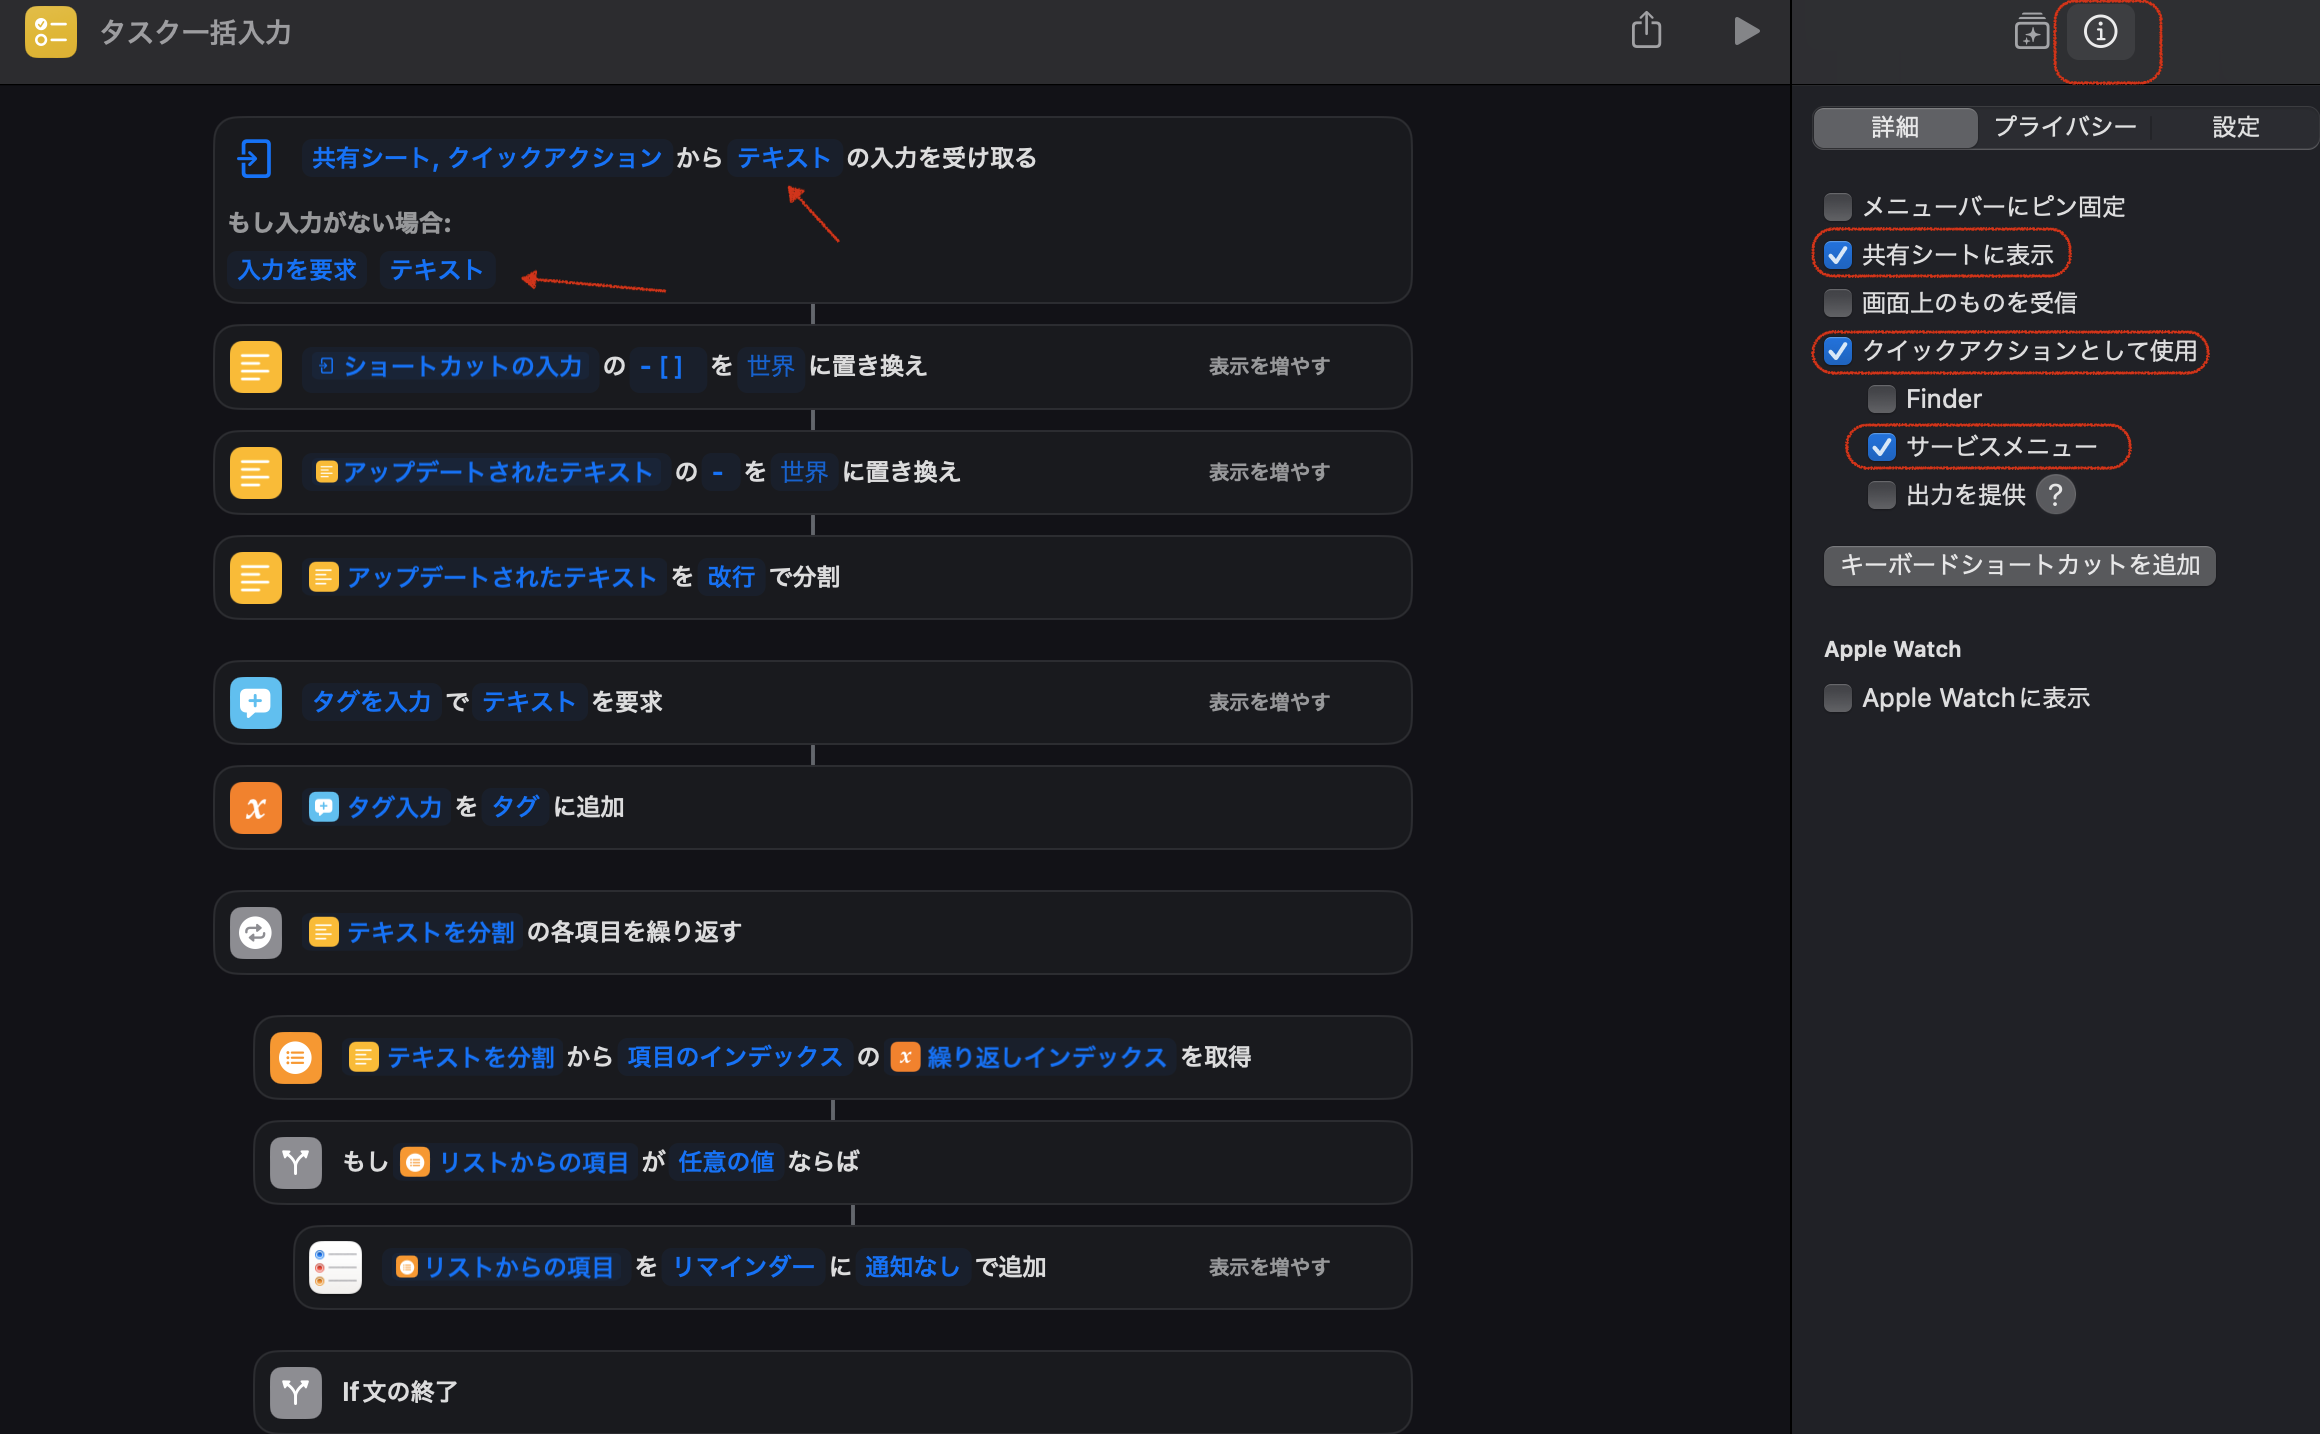Click the shortcut details info icon
This screenshot has width=2320, height=1434.
pos(2100,31)
